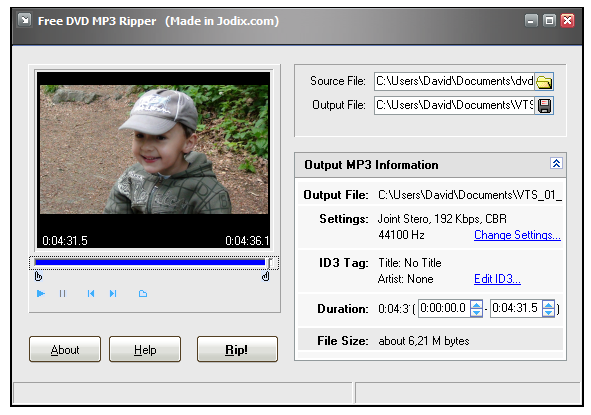Open Edit ID3 link

click(497, 279)
